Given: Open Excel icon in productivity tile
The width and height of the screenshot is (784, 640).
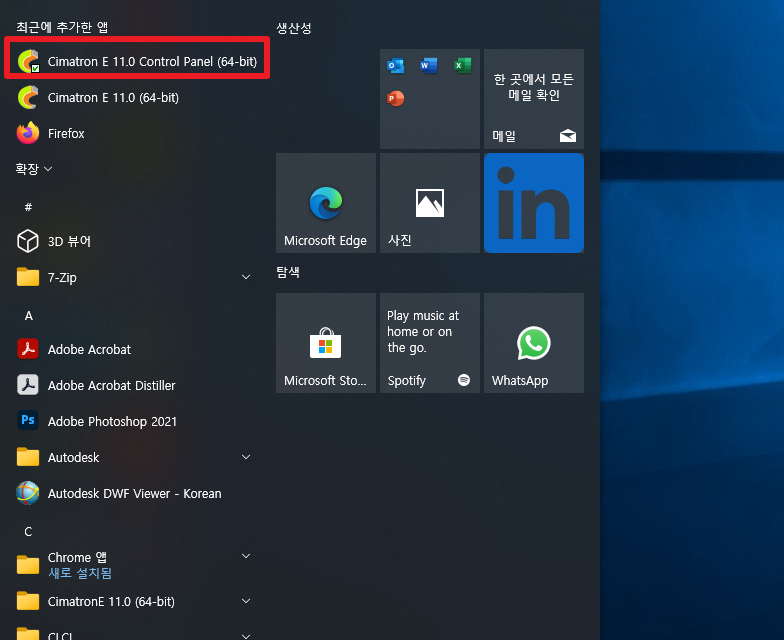Looking at the screenshot, I should [462, 66].
